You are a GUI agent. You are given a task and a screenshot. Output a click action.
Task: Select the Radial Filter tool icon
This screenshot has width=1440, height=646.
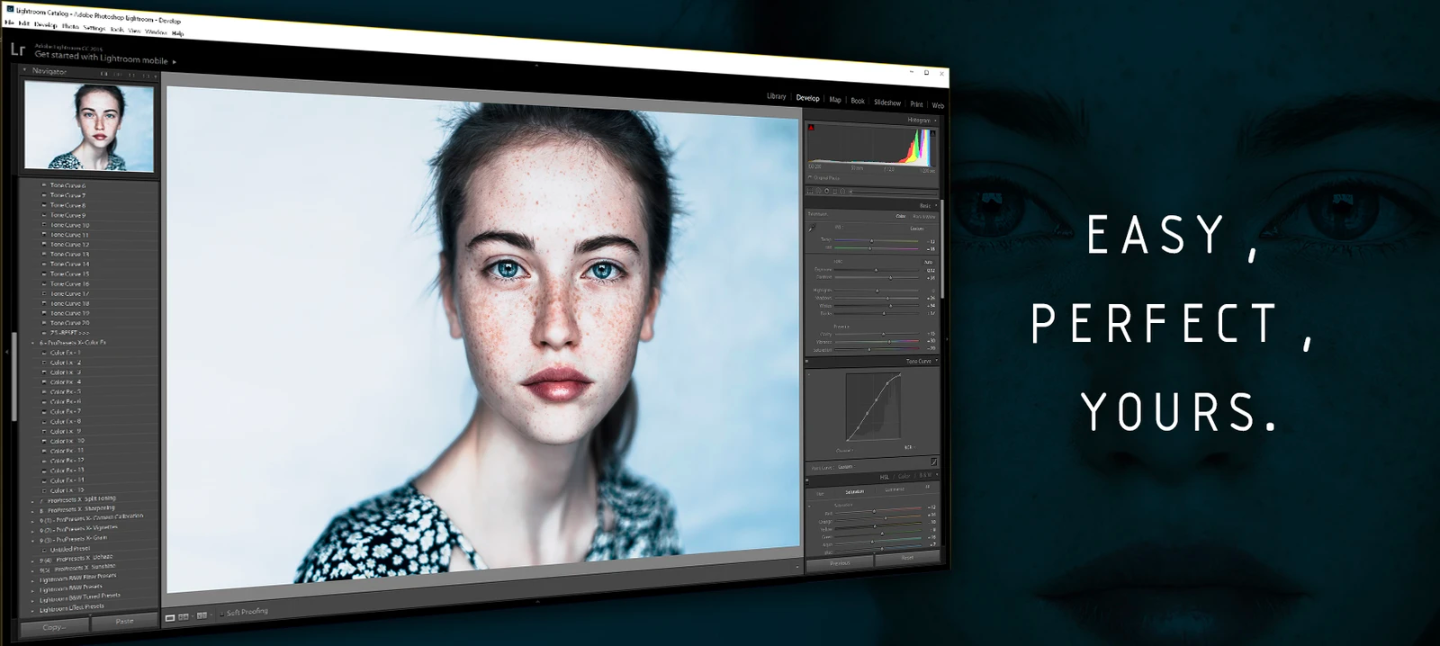click(x=840, y=191)
